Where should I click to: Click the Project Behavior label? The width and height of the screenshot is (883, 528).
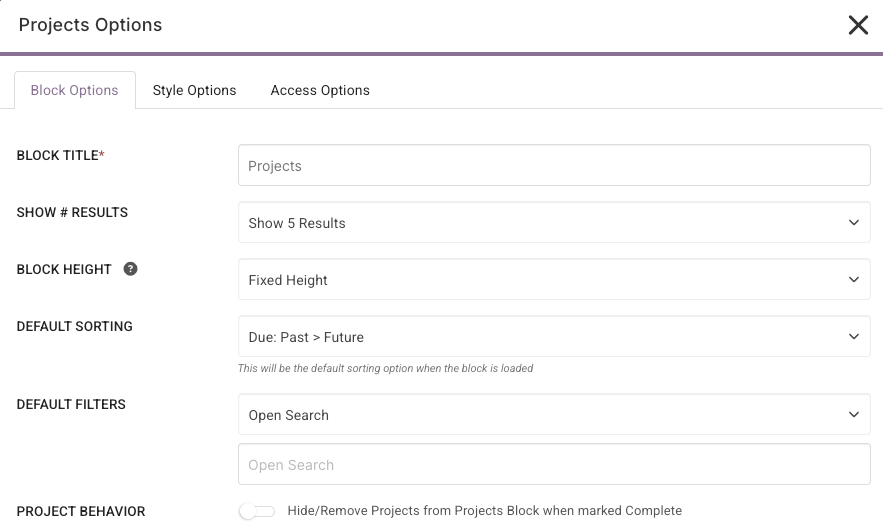pos(81,511)
